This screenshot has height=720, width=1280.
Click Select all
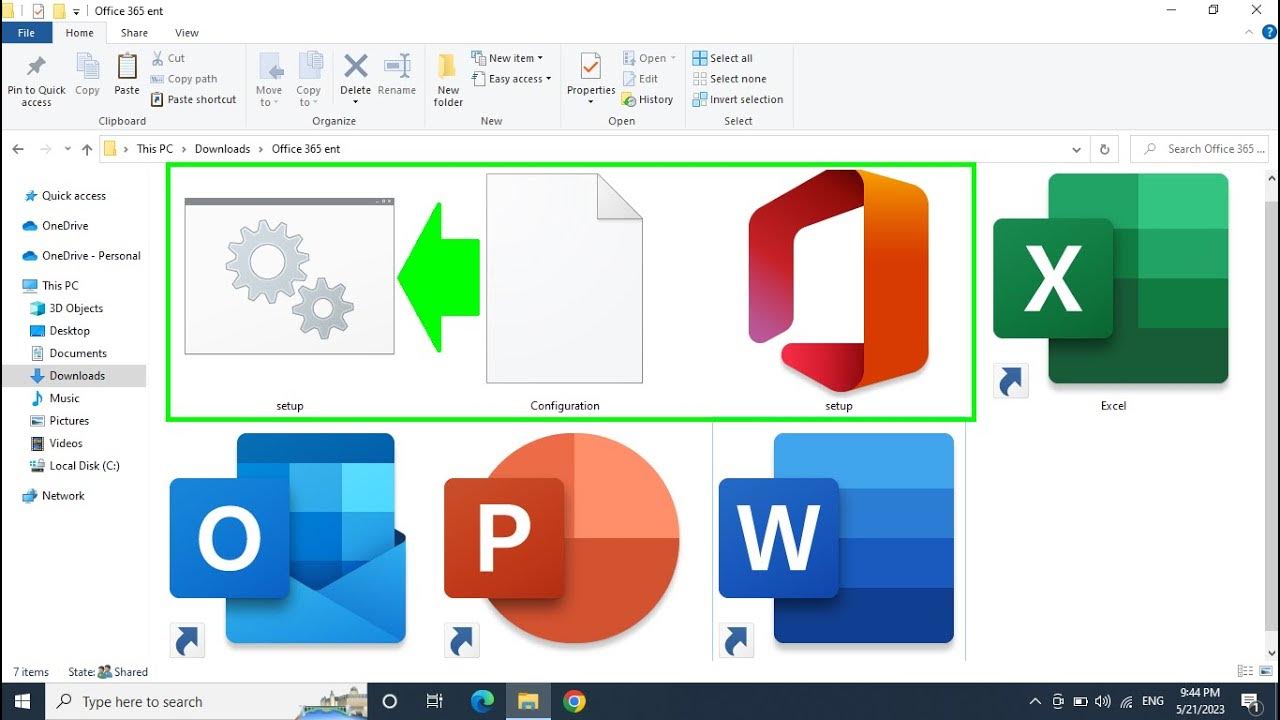point(723,58)
